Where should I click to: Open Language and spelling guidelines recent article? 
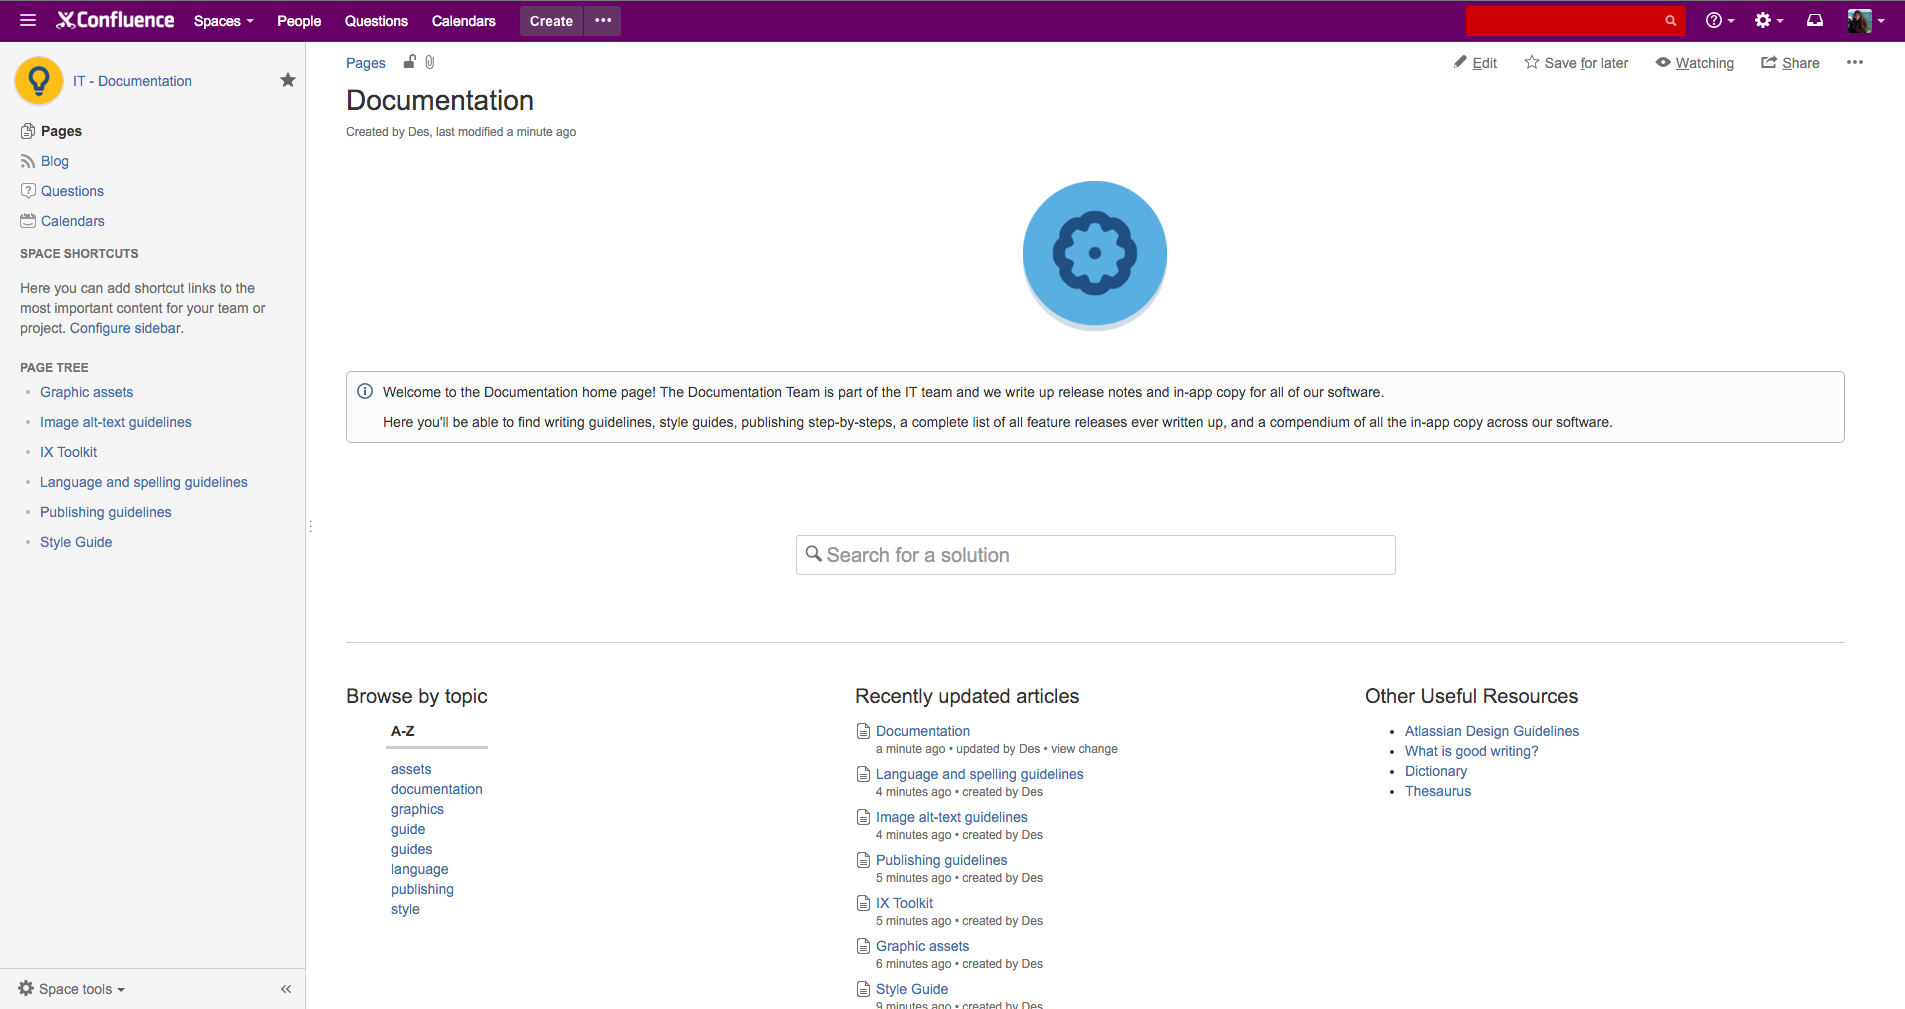click(980, 774)
